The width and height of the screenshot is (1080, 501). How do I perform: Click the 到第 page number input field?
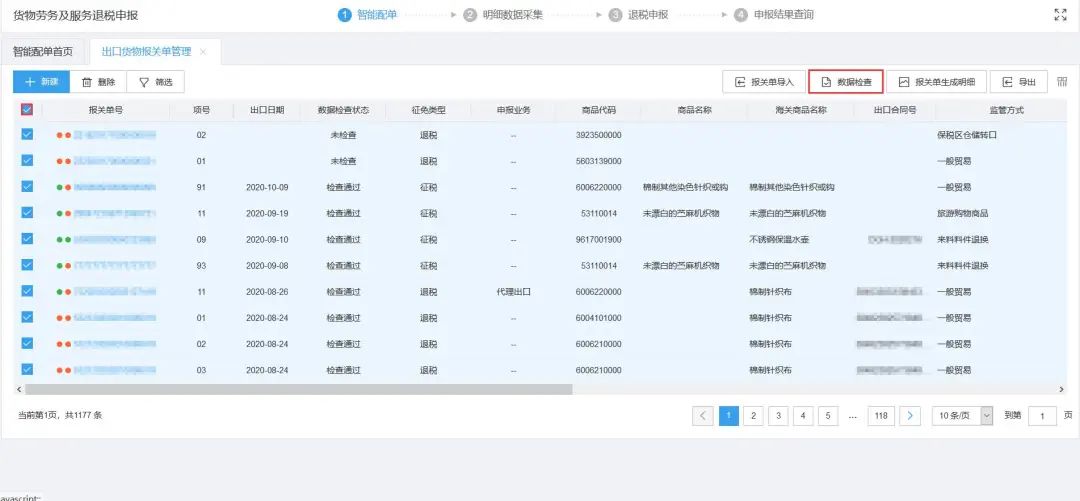[1042, 416]
